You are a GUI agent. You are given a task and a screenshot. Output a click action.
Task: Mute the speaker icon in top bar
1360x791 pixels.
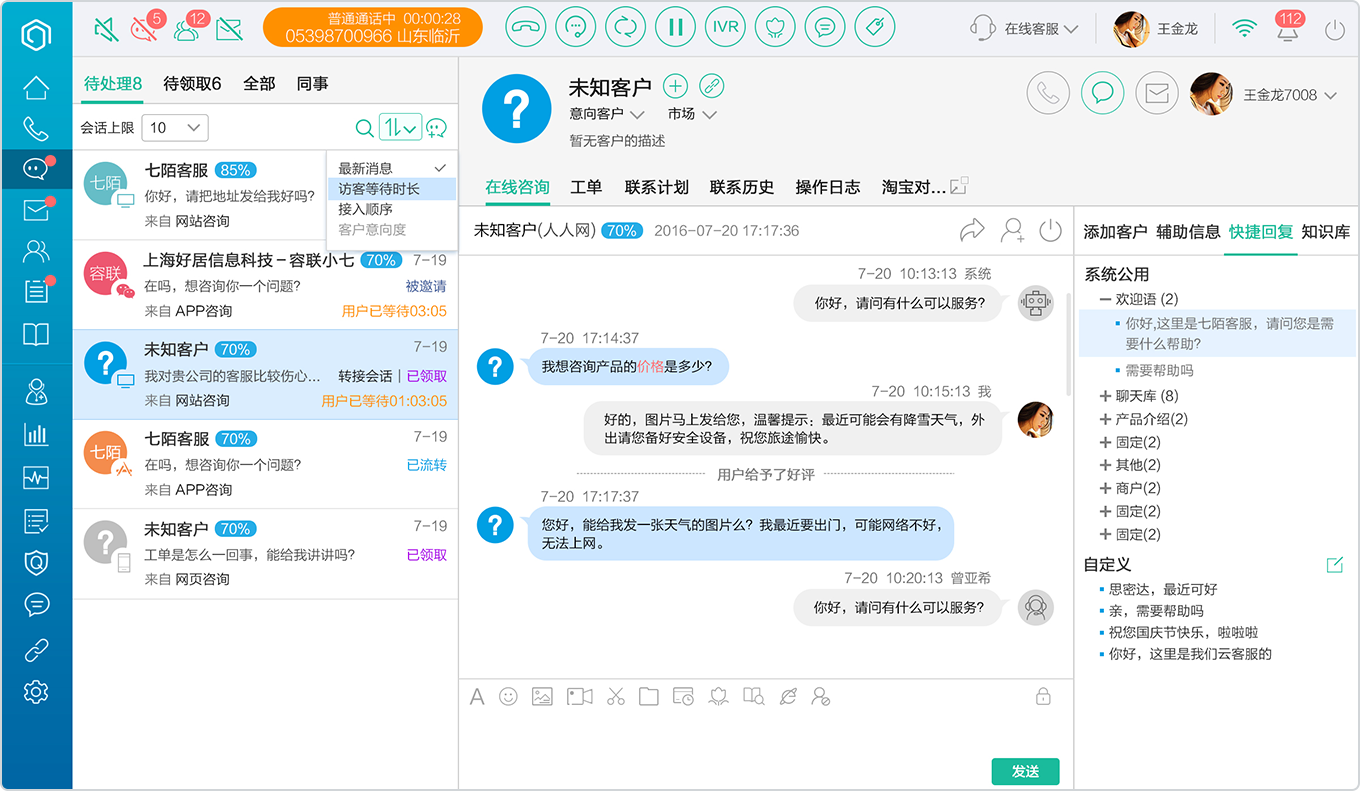pos(106,28)
